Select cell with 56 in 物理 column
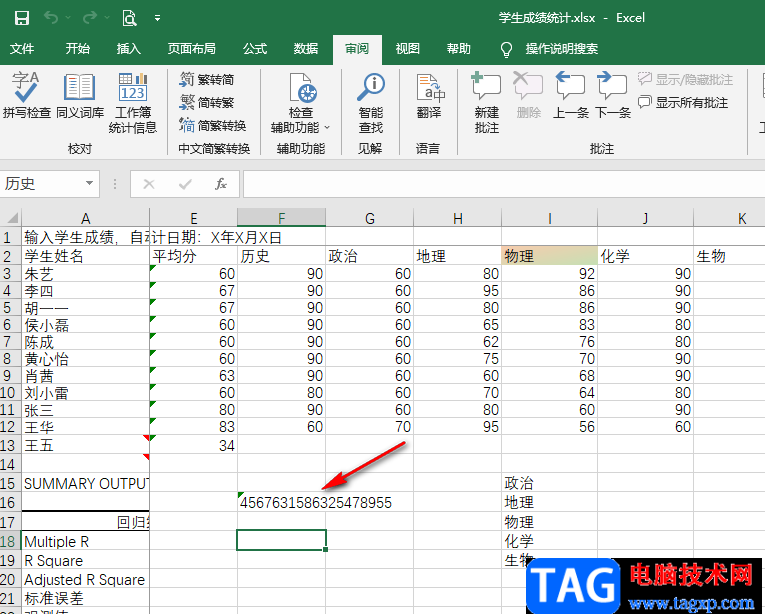The height and width of the screenshot is (614, 765). click(x=549, y=427)
